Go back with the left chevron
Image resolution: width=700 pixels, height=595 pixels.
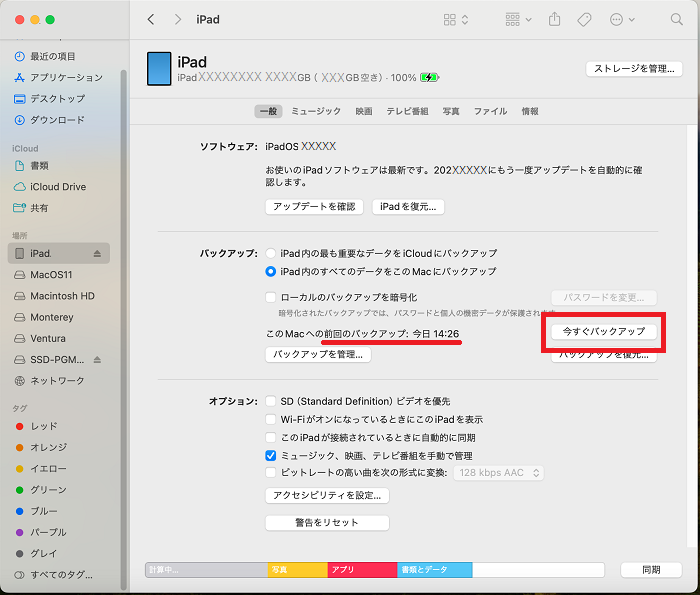[151, 19]
